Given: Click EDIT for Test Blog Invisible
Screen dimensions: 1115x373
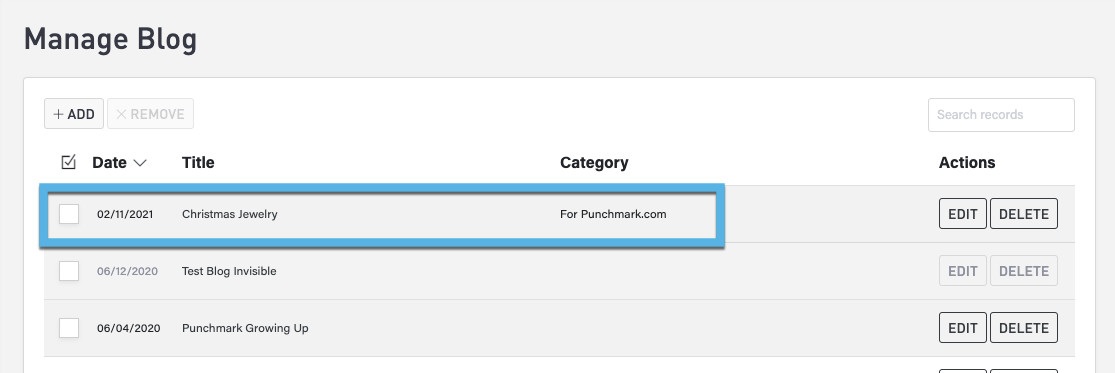Looking at the screenshot, I should [963, 271].
